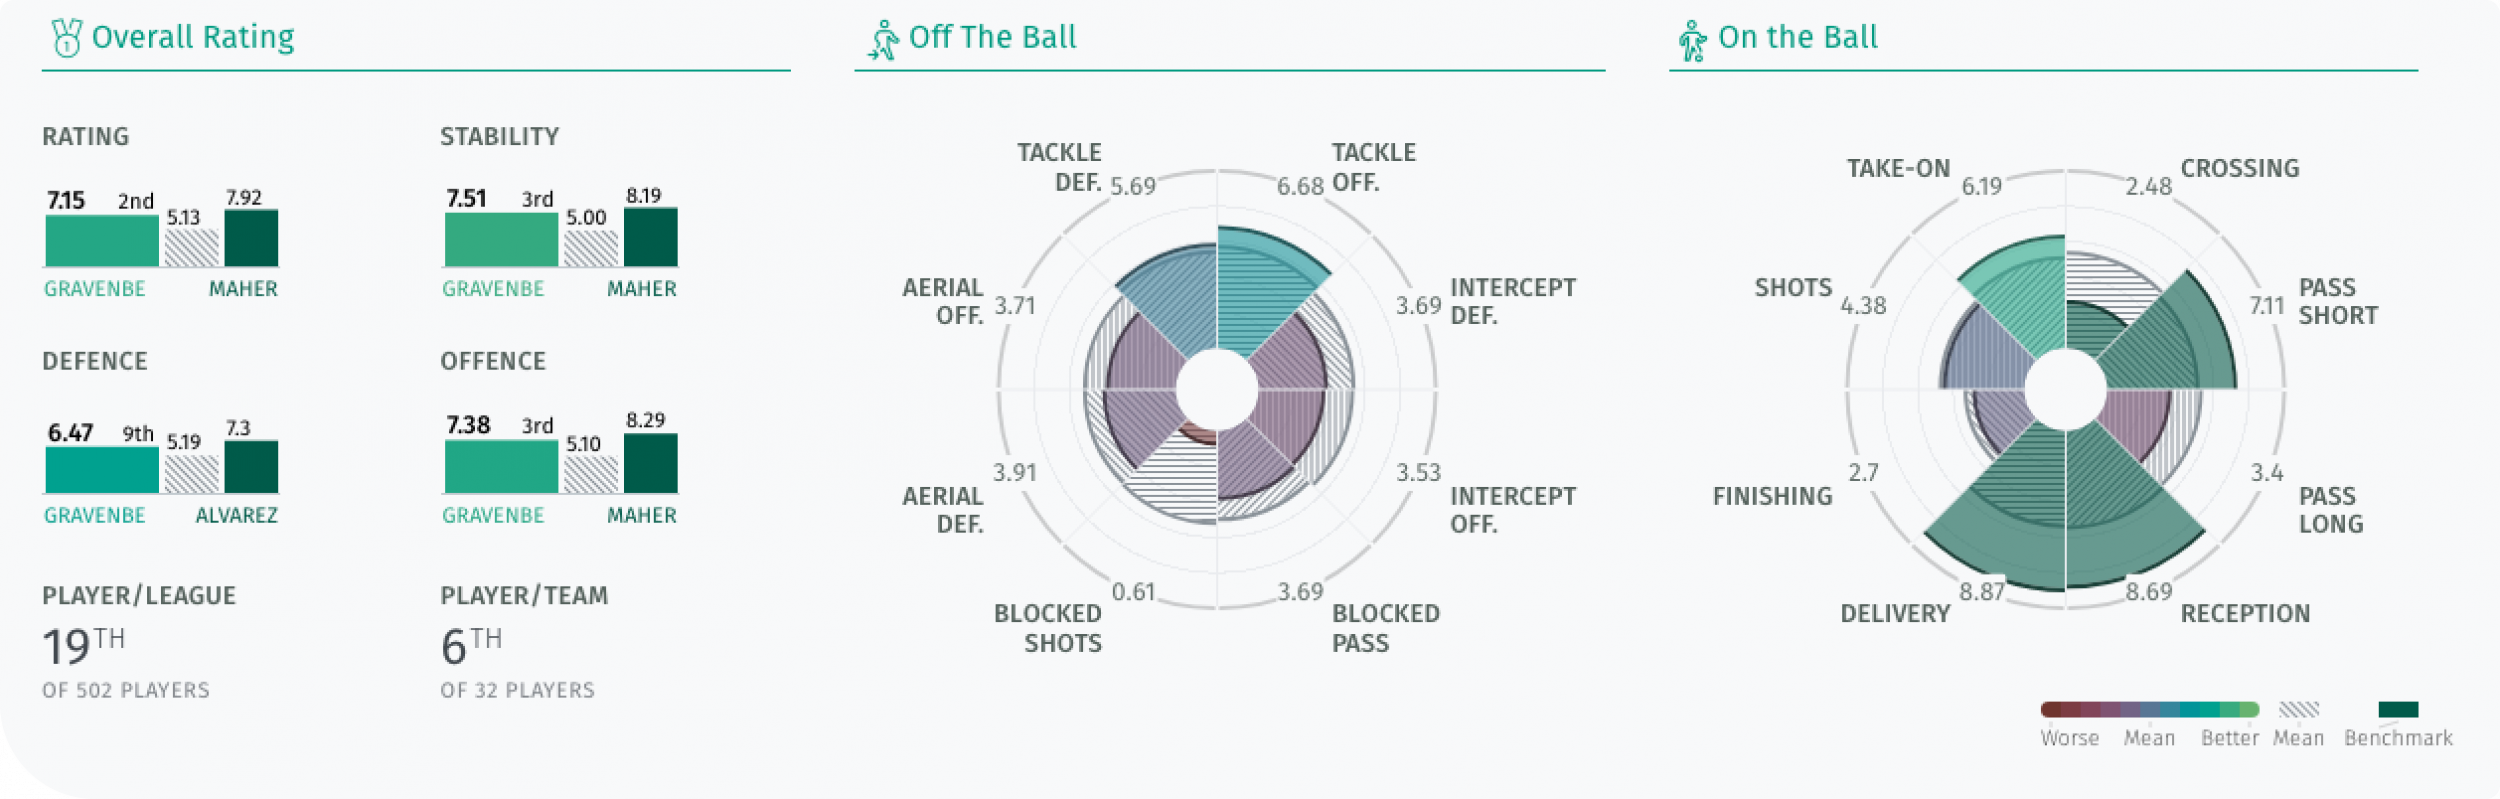Click the dark green Benchmark legend swatch

pos(2398,710)
